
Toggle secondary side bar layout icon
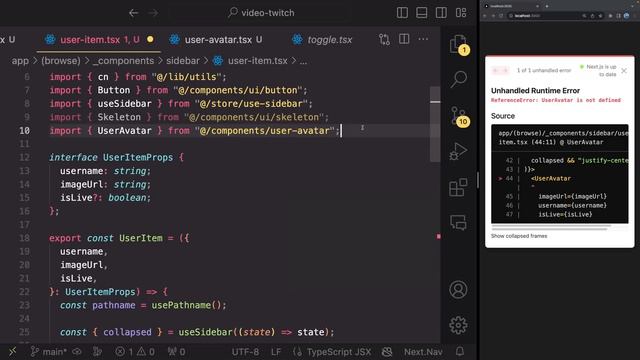click(441, 13)
